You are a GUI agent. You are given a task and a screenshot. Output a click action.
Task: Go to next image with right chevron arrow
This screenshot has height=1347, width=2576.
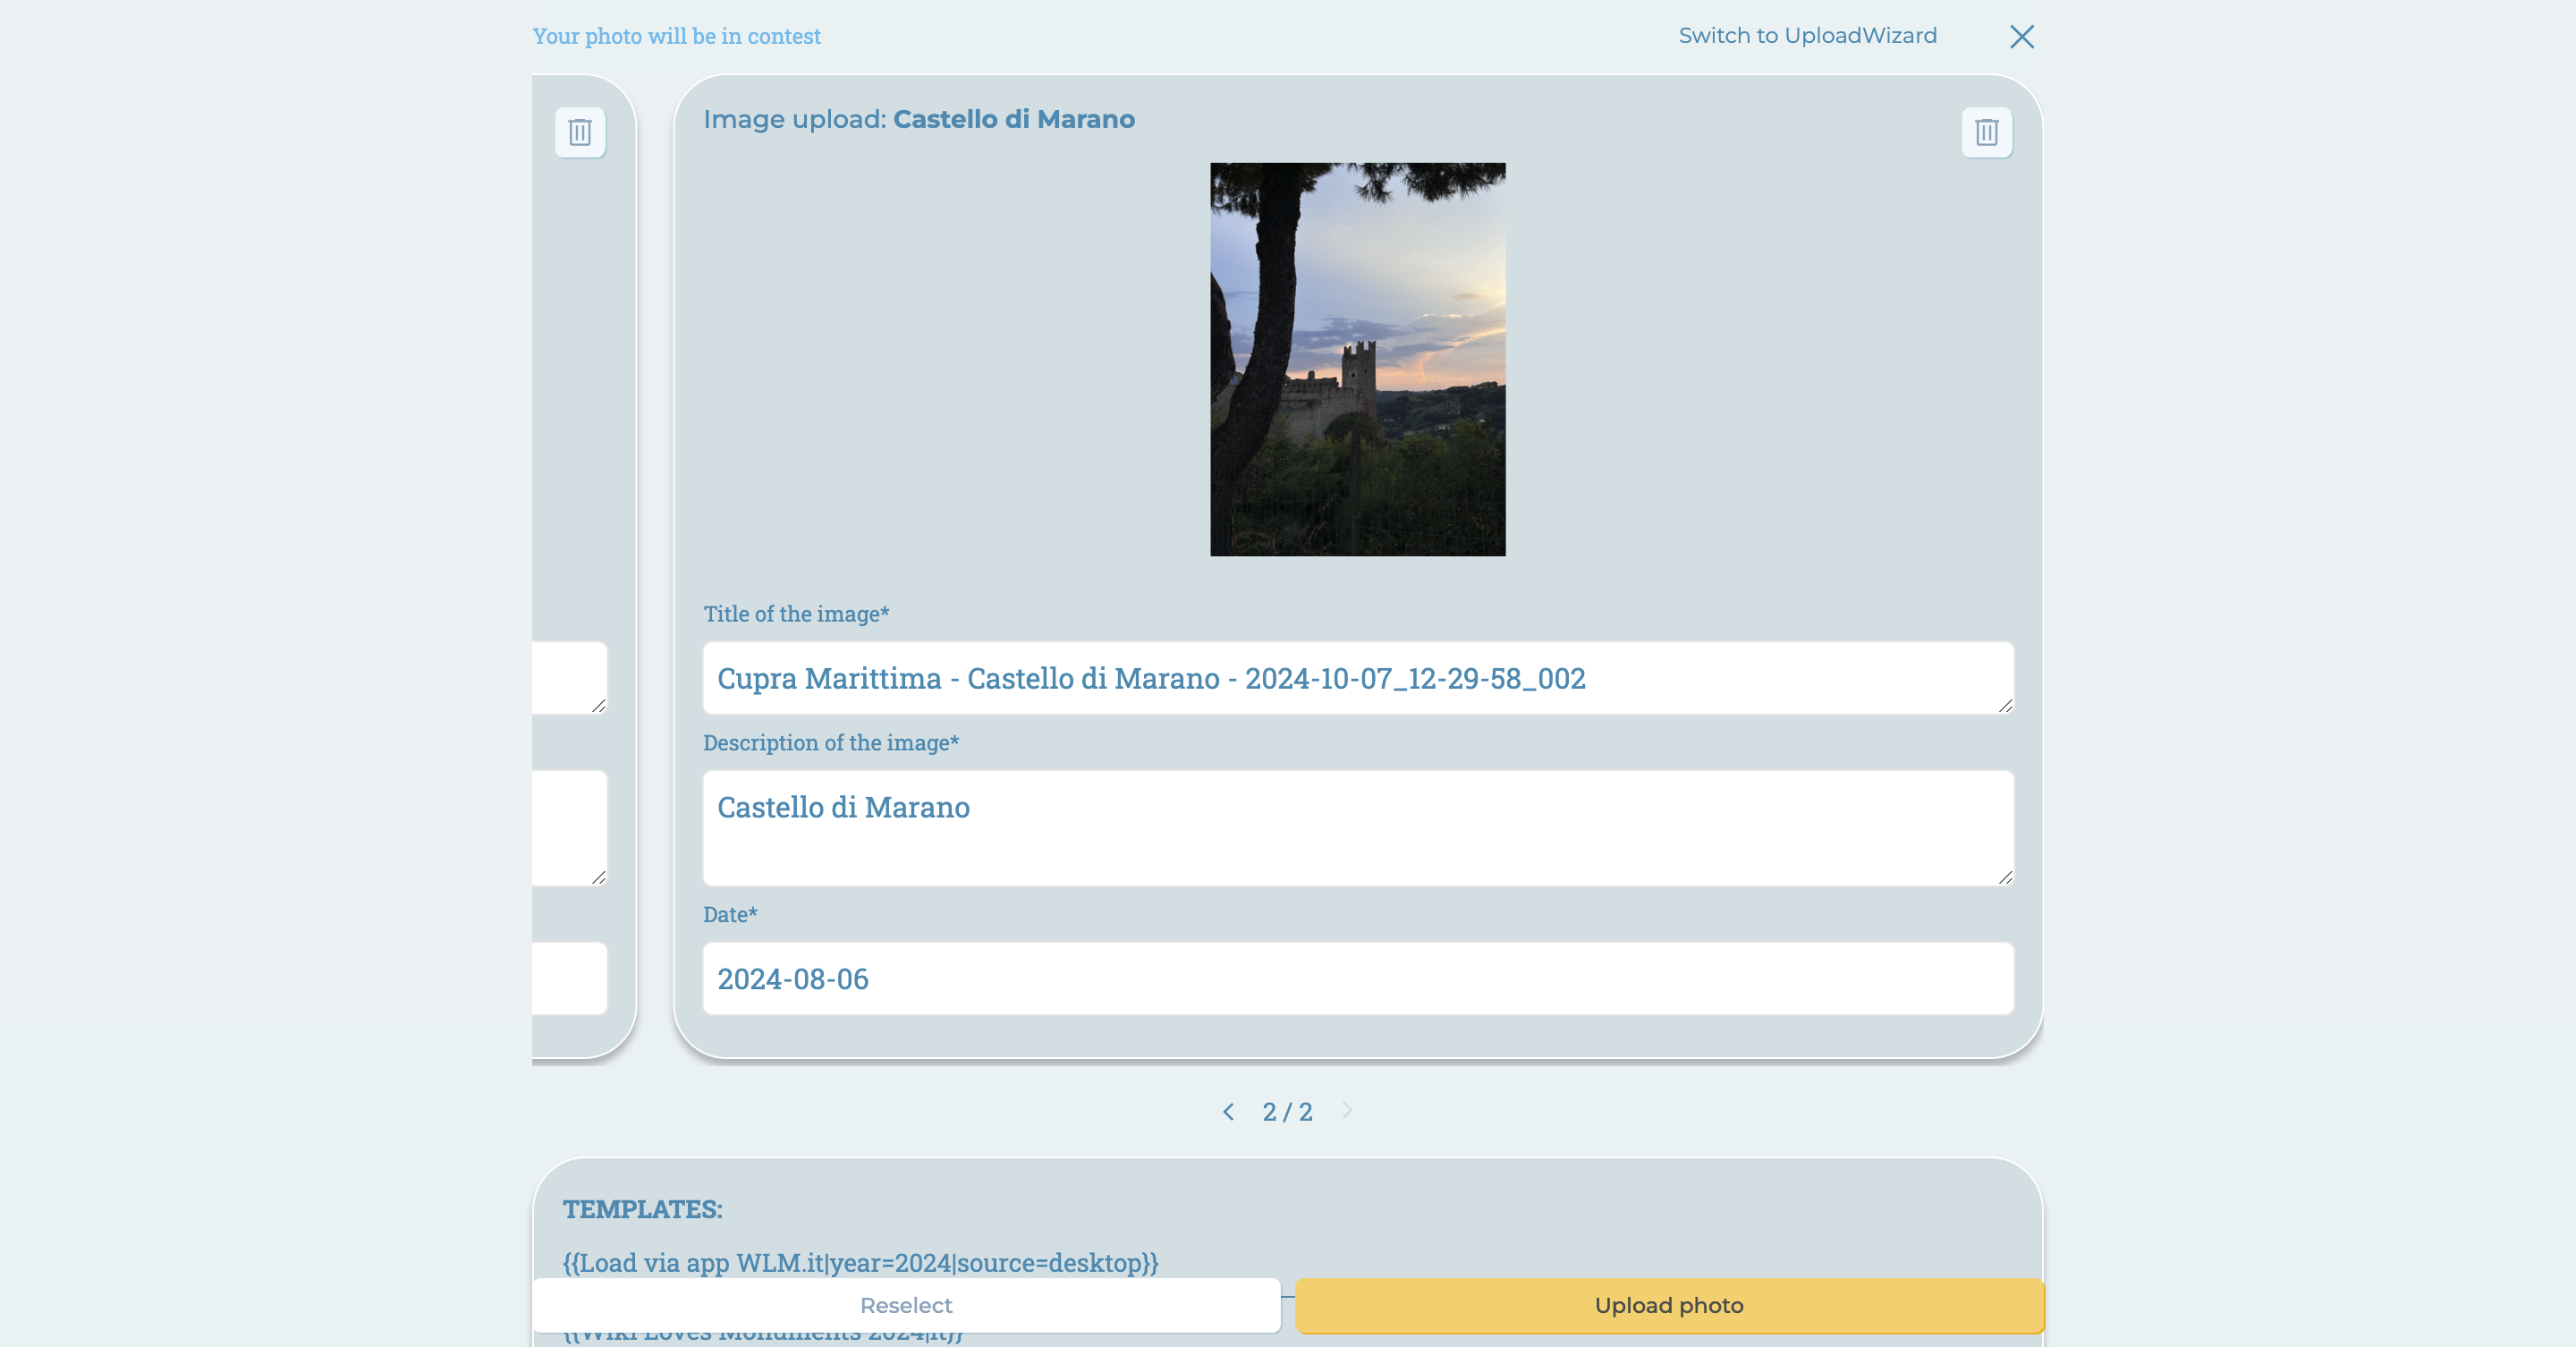click(x=1348, y=1111)
